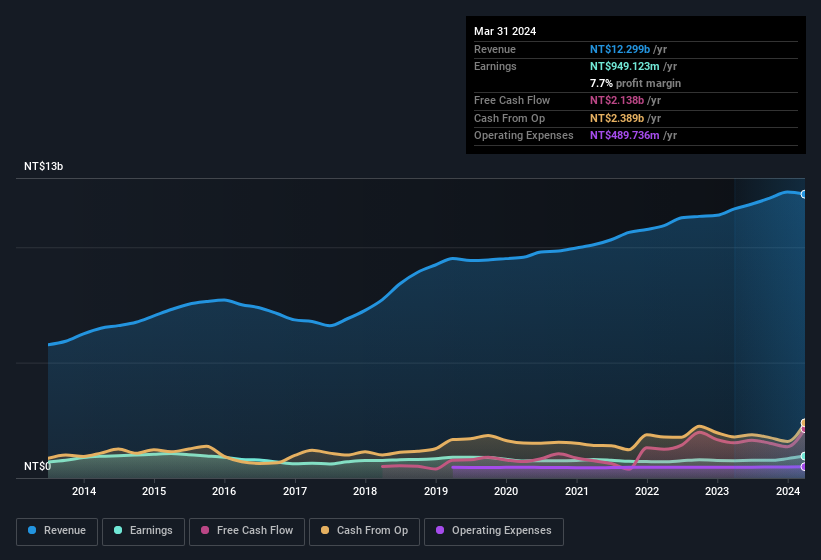
Task: Click the NT$12.299b revenue value
Action: pos(620,49)
